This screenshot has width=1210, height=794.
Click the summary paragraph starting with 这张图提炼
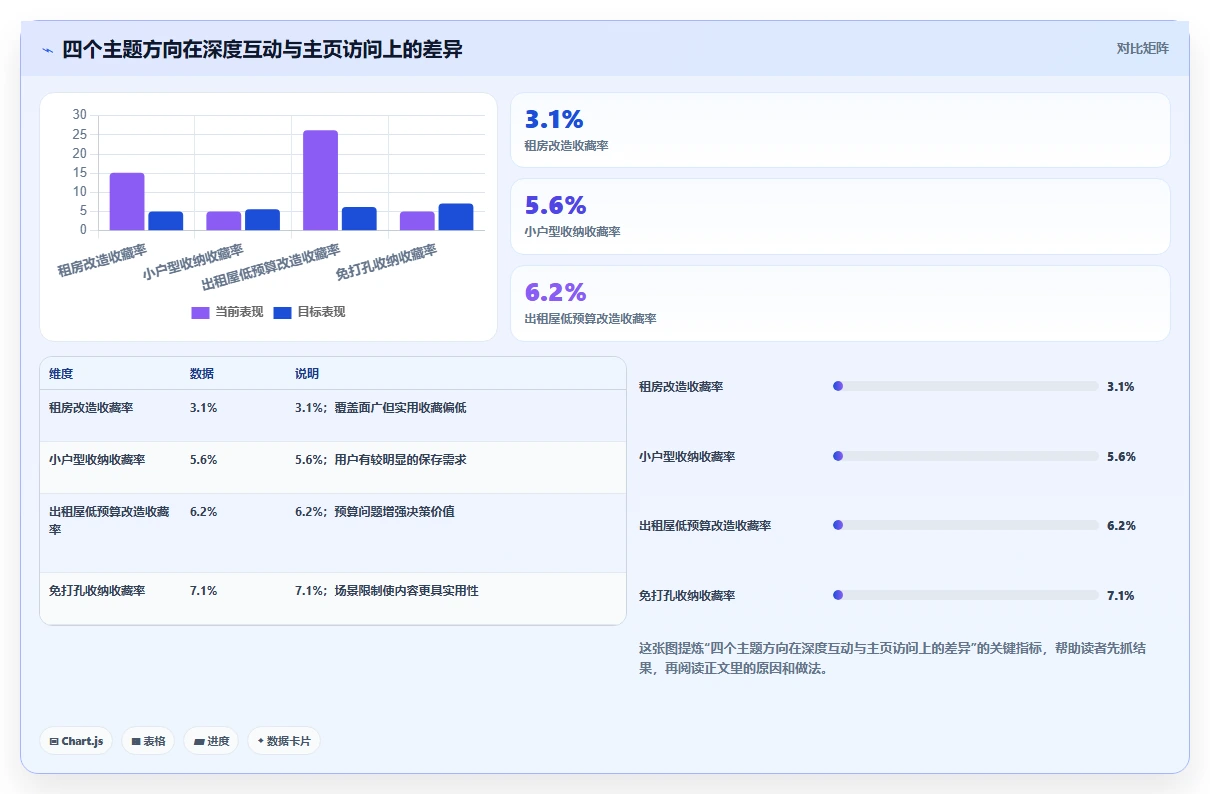[x=892, y=658]
